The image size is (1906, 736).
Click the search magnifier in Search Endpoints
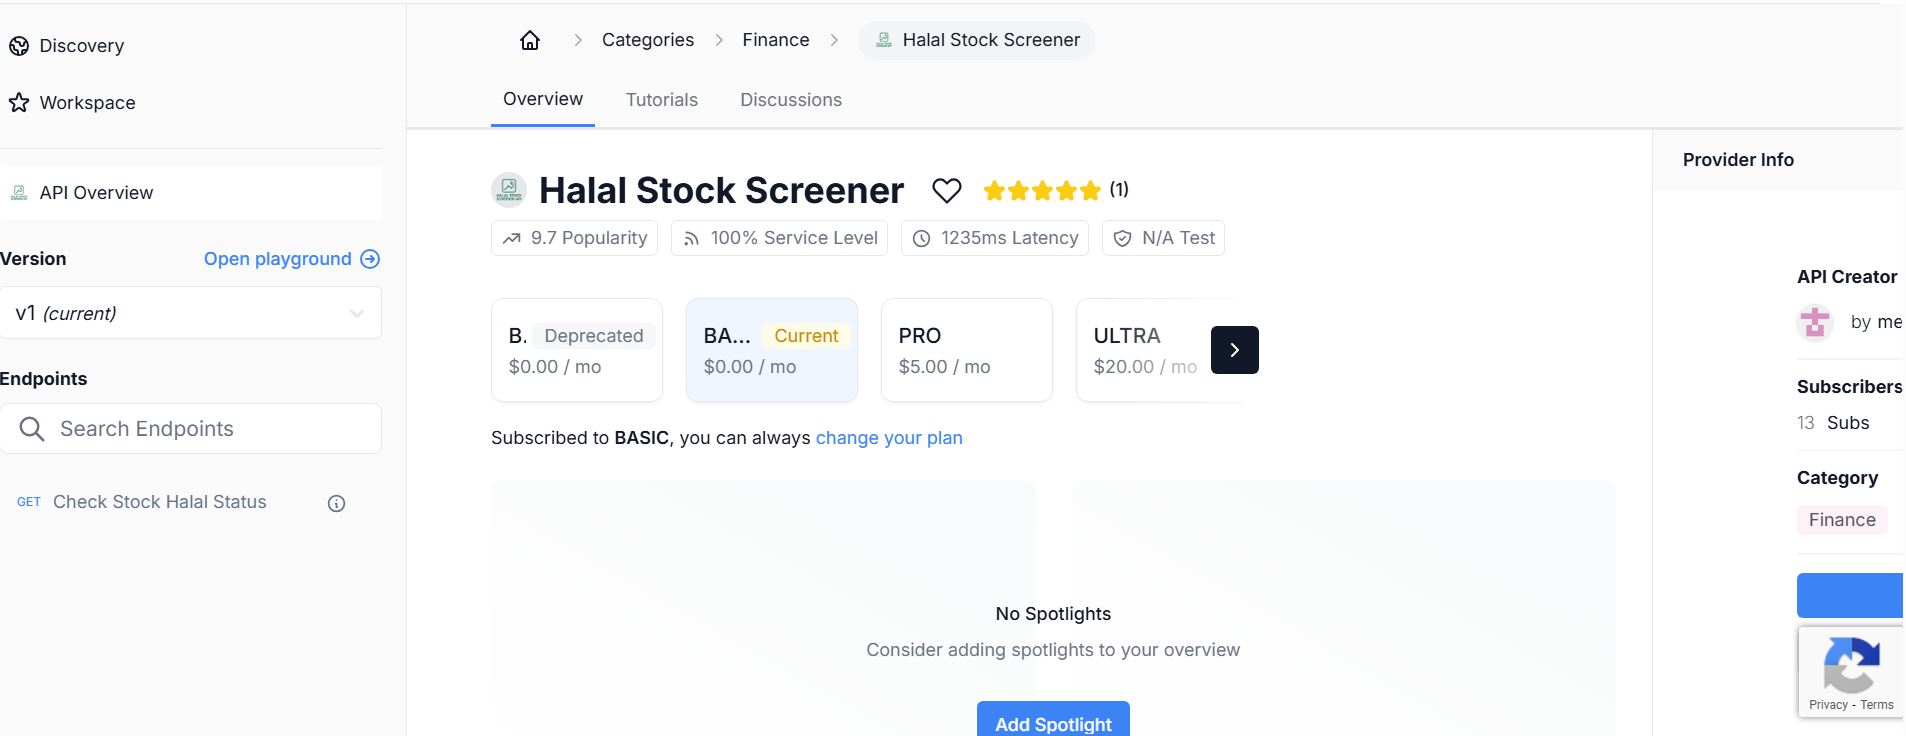(x=31, y=428)
